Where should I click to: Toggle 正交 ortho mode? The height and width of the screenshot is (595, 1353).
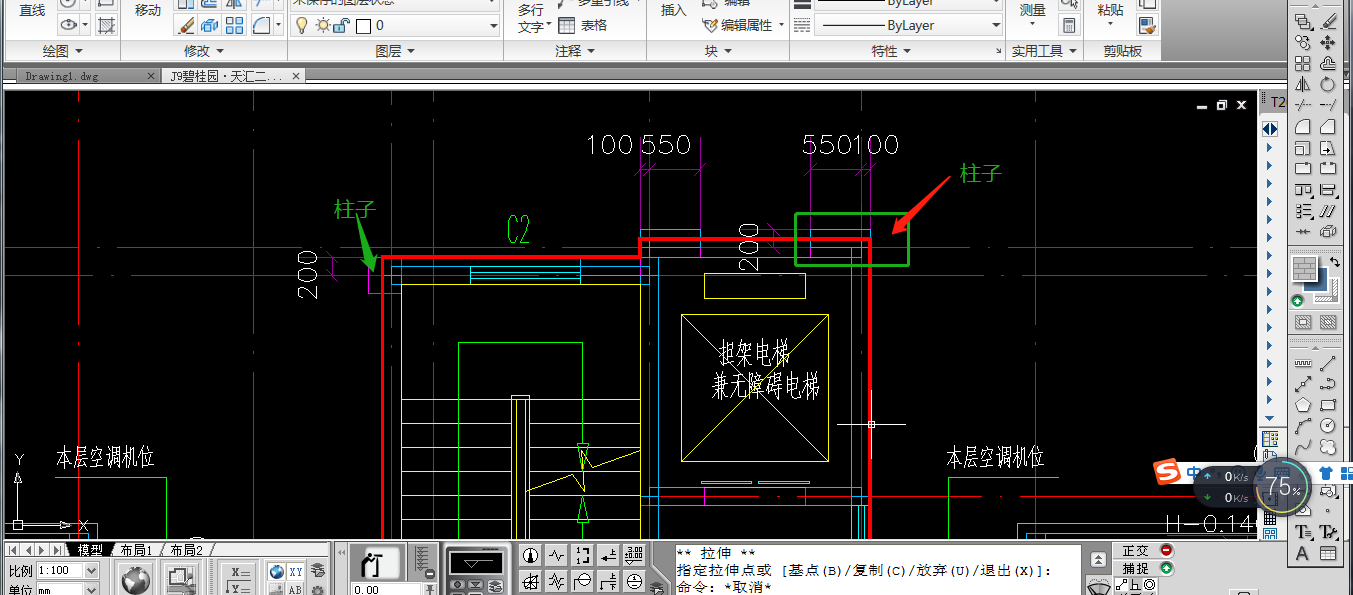pos(1145,551)
